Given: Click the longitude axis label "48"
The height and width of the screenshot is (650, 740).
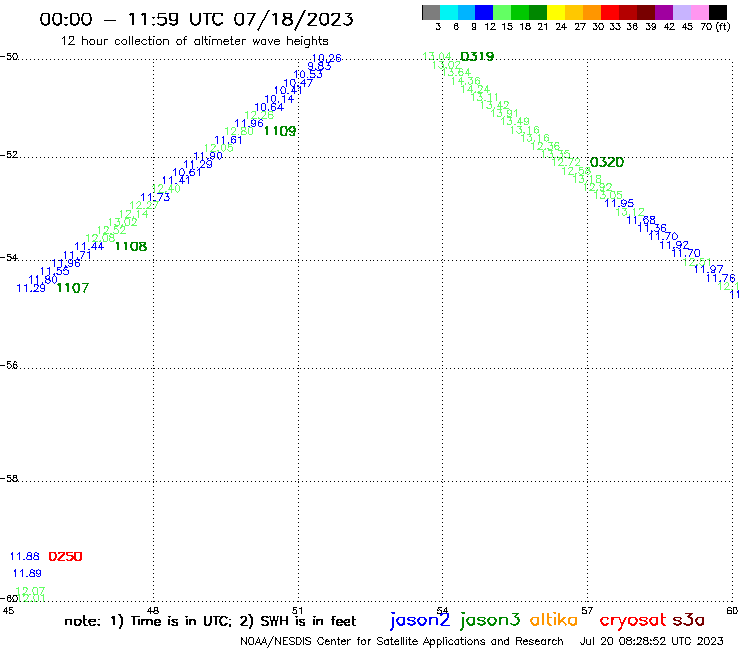Looking at the screenshot, I should 152,610.
